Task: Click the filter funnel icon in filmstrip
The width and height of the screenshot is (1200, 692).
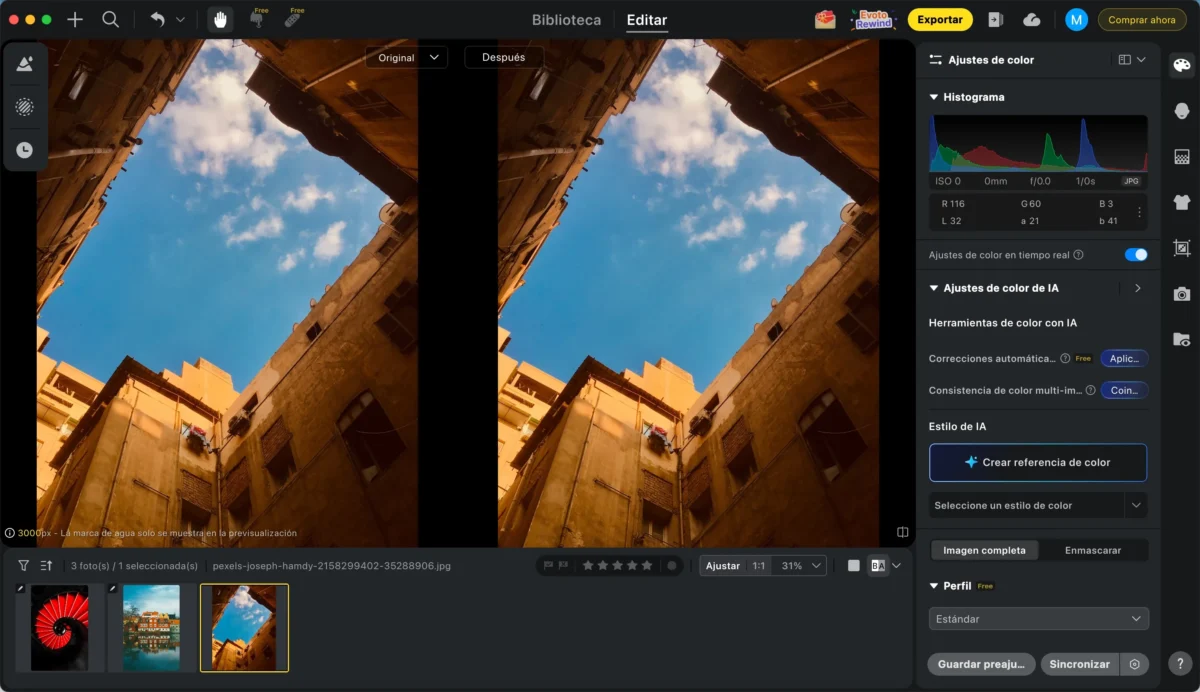Action: [x=24, y=566]
